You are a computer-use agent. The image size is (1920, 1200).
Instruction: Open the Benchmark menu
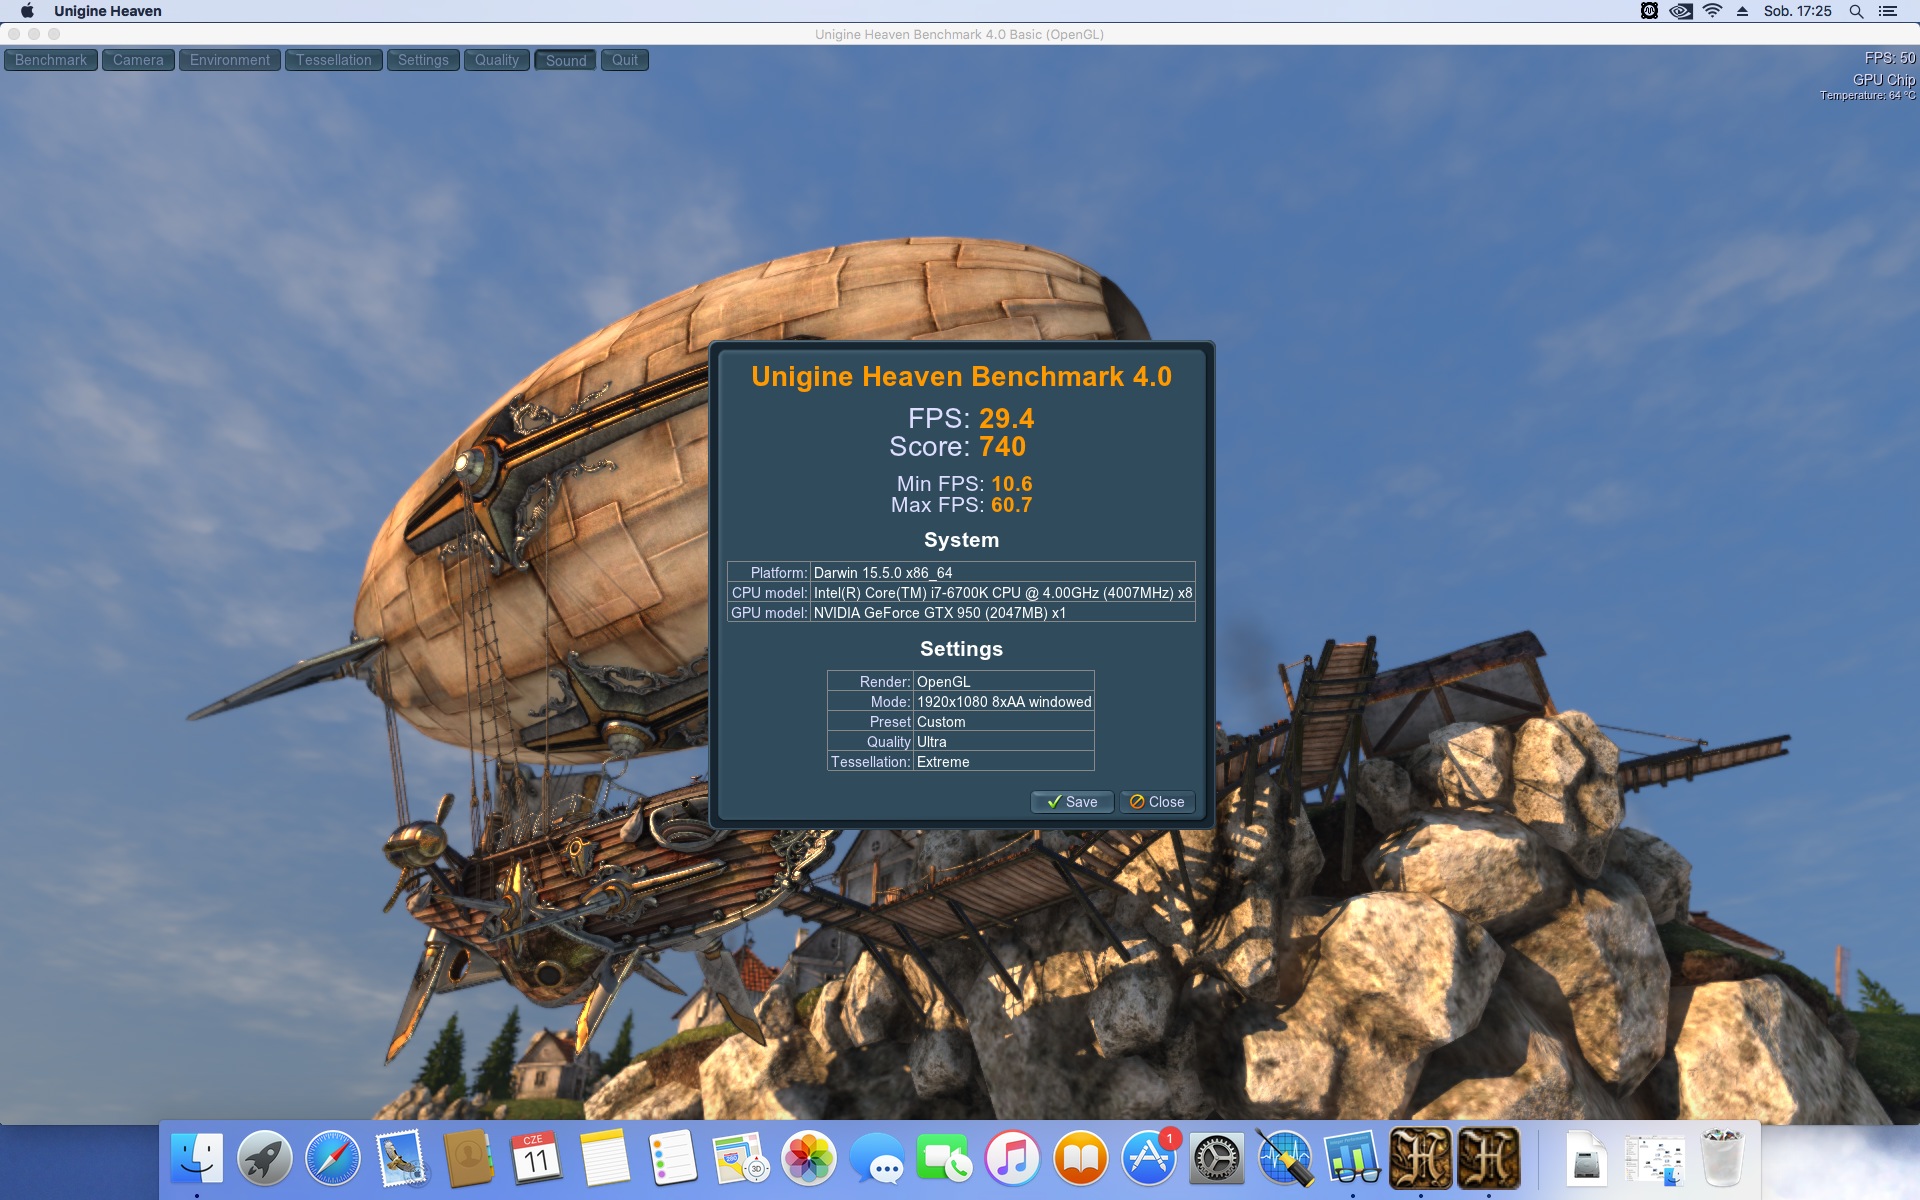(x=51, y=60)
